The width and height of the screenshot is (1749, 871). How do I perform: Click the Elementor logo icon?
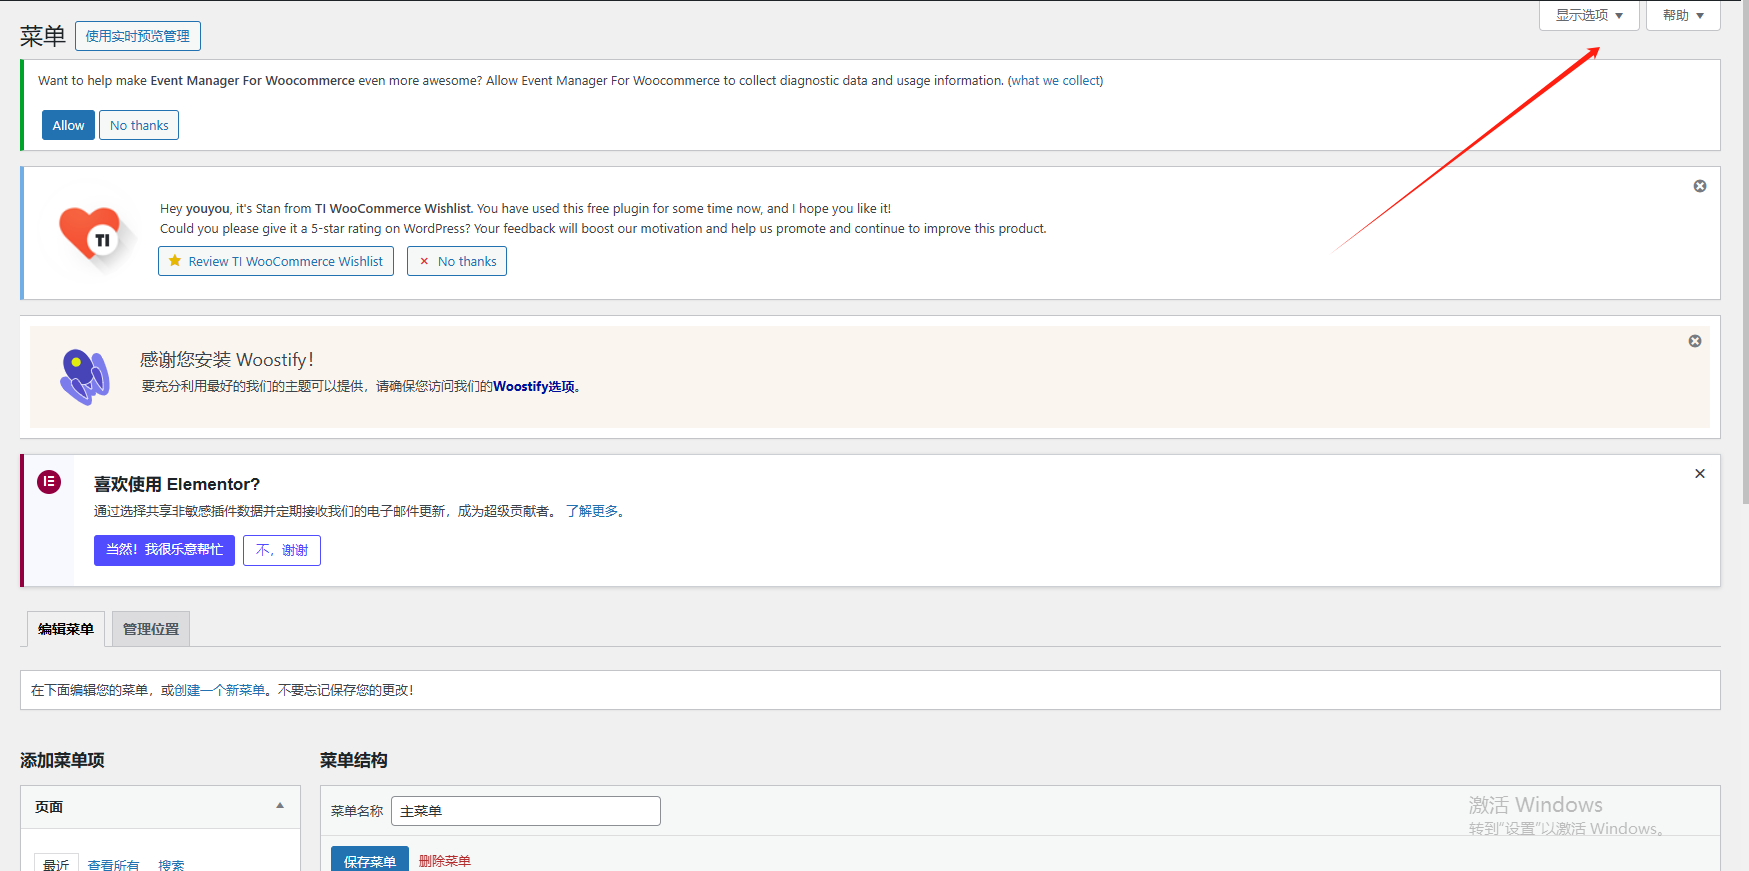(x=49, y=482)
